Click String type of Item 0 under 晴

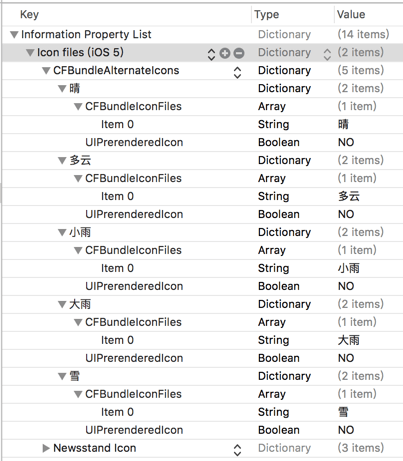(273, 125)
